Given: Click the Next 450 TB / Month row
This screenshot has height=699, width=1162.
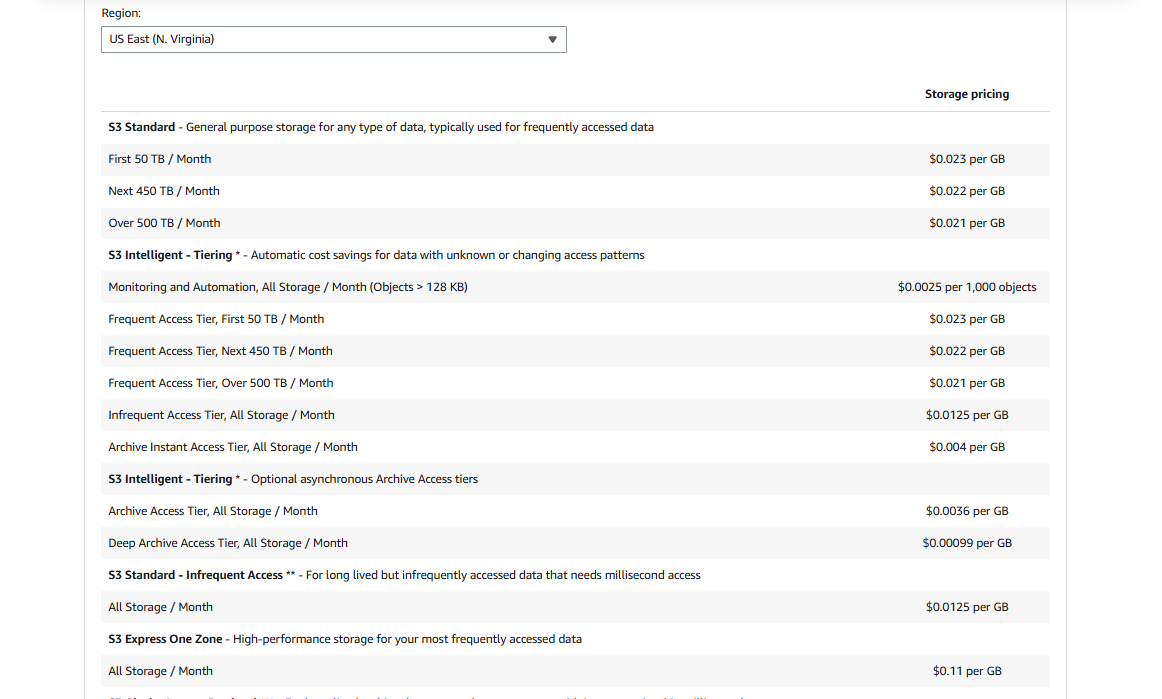Looking at the screenshot, I should (575, 191).
